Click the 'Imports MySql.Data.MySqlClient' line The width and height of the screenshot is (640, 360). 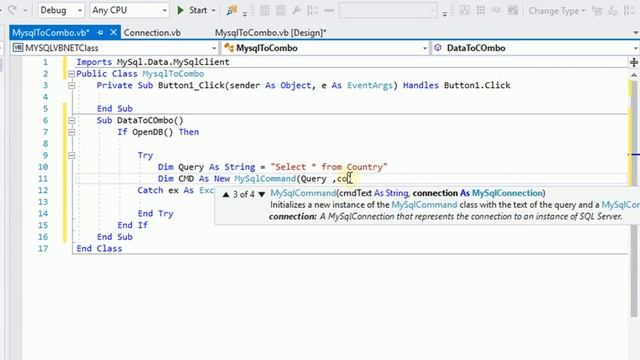[153, 62]
